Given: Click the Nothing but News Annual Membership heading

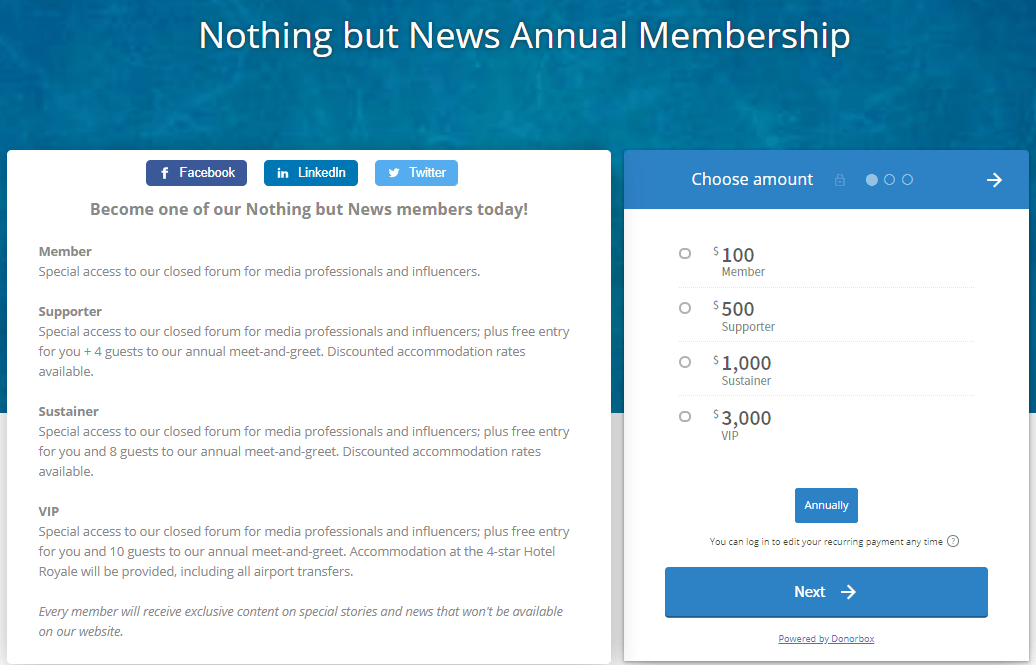Looking at the screenshot, I should click(524, 36).
